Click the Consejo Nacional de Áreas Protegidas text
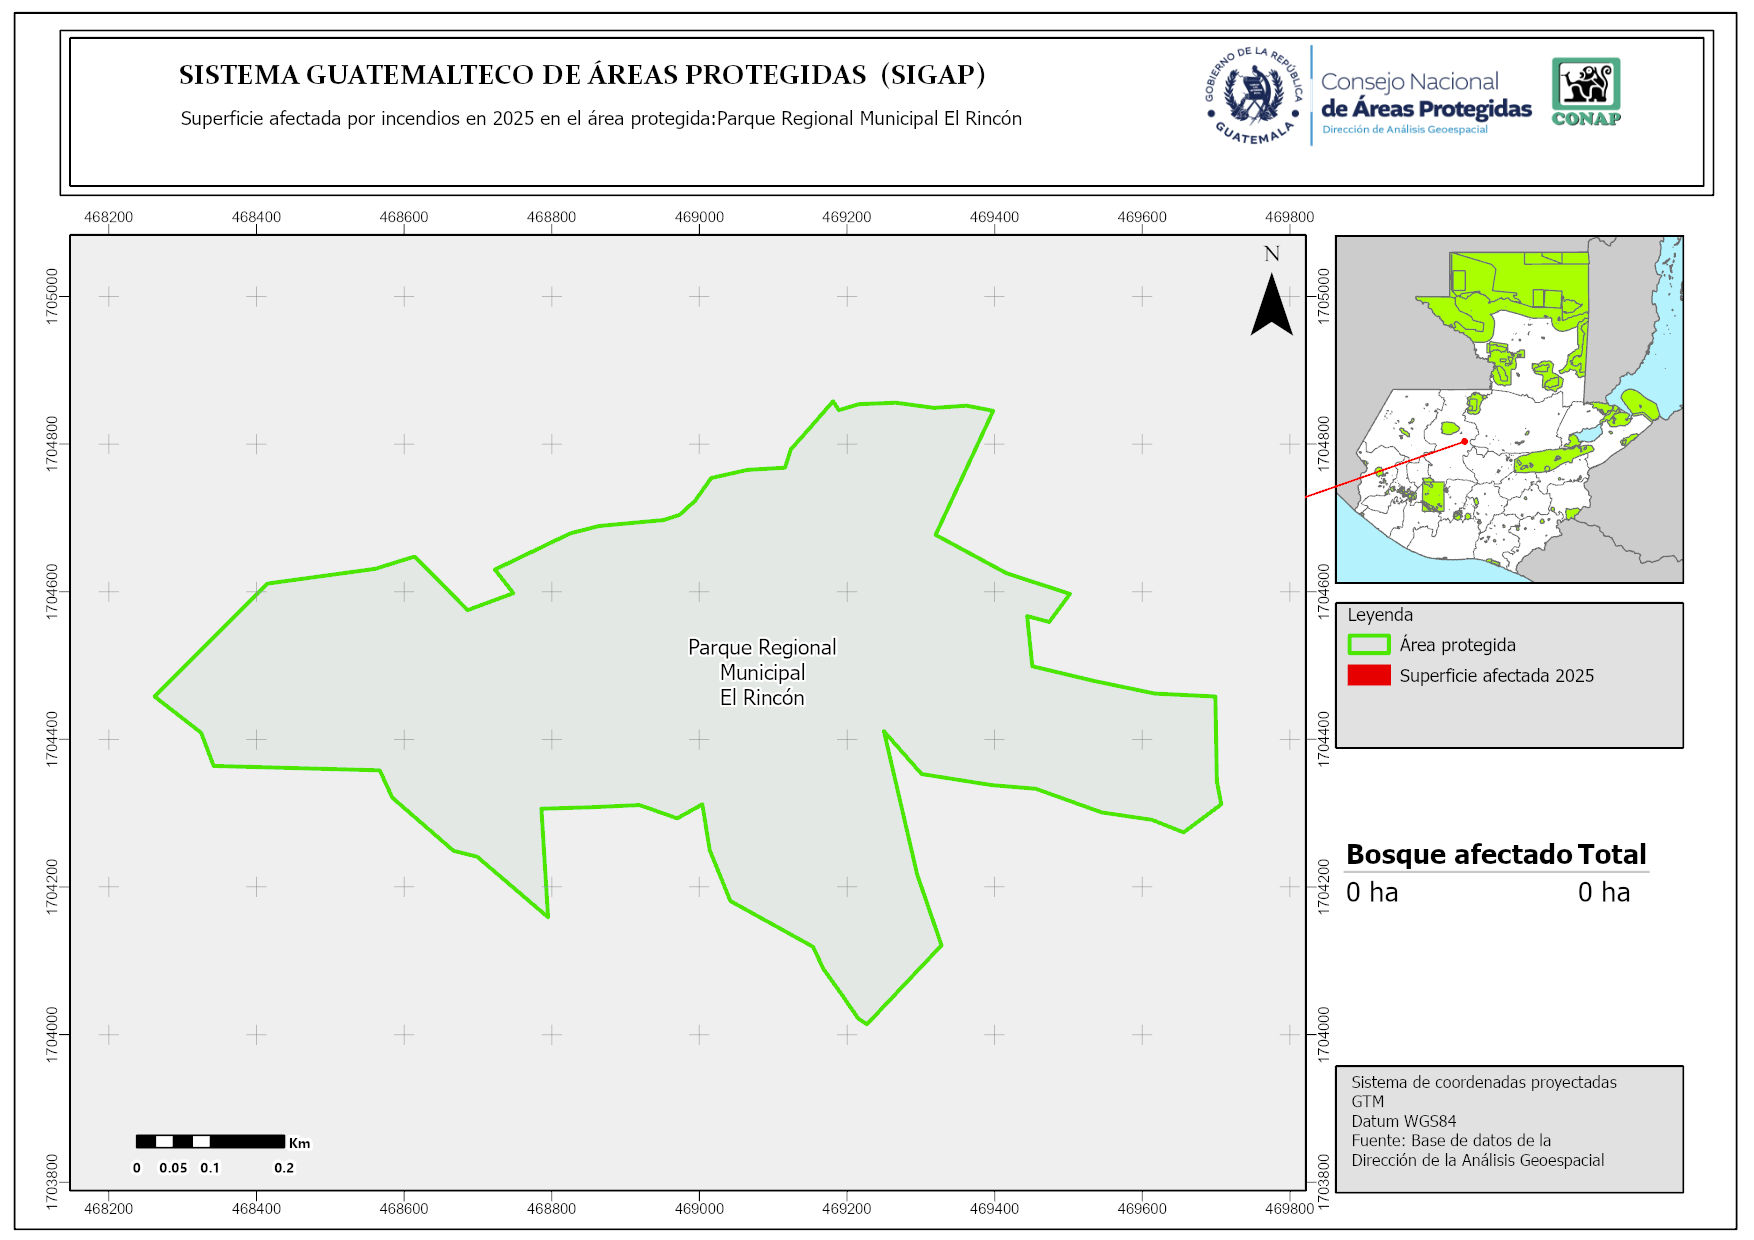Viewport: 1754px width, 1240px height. (x=1425, y=96)
